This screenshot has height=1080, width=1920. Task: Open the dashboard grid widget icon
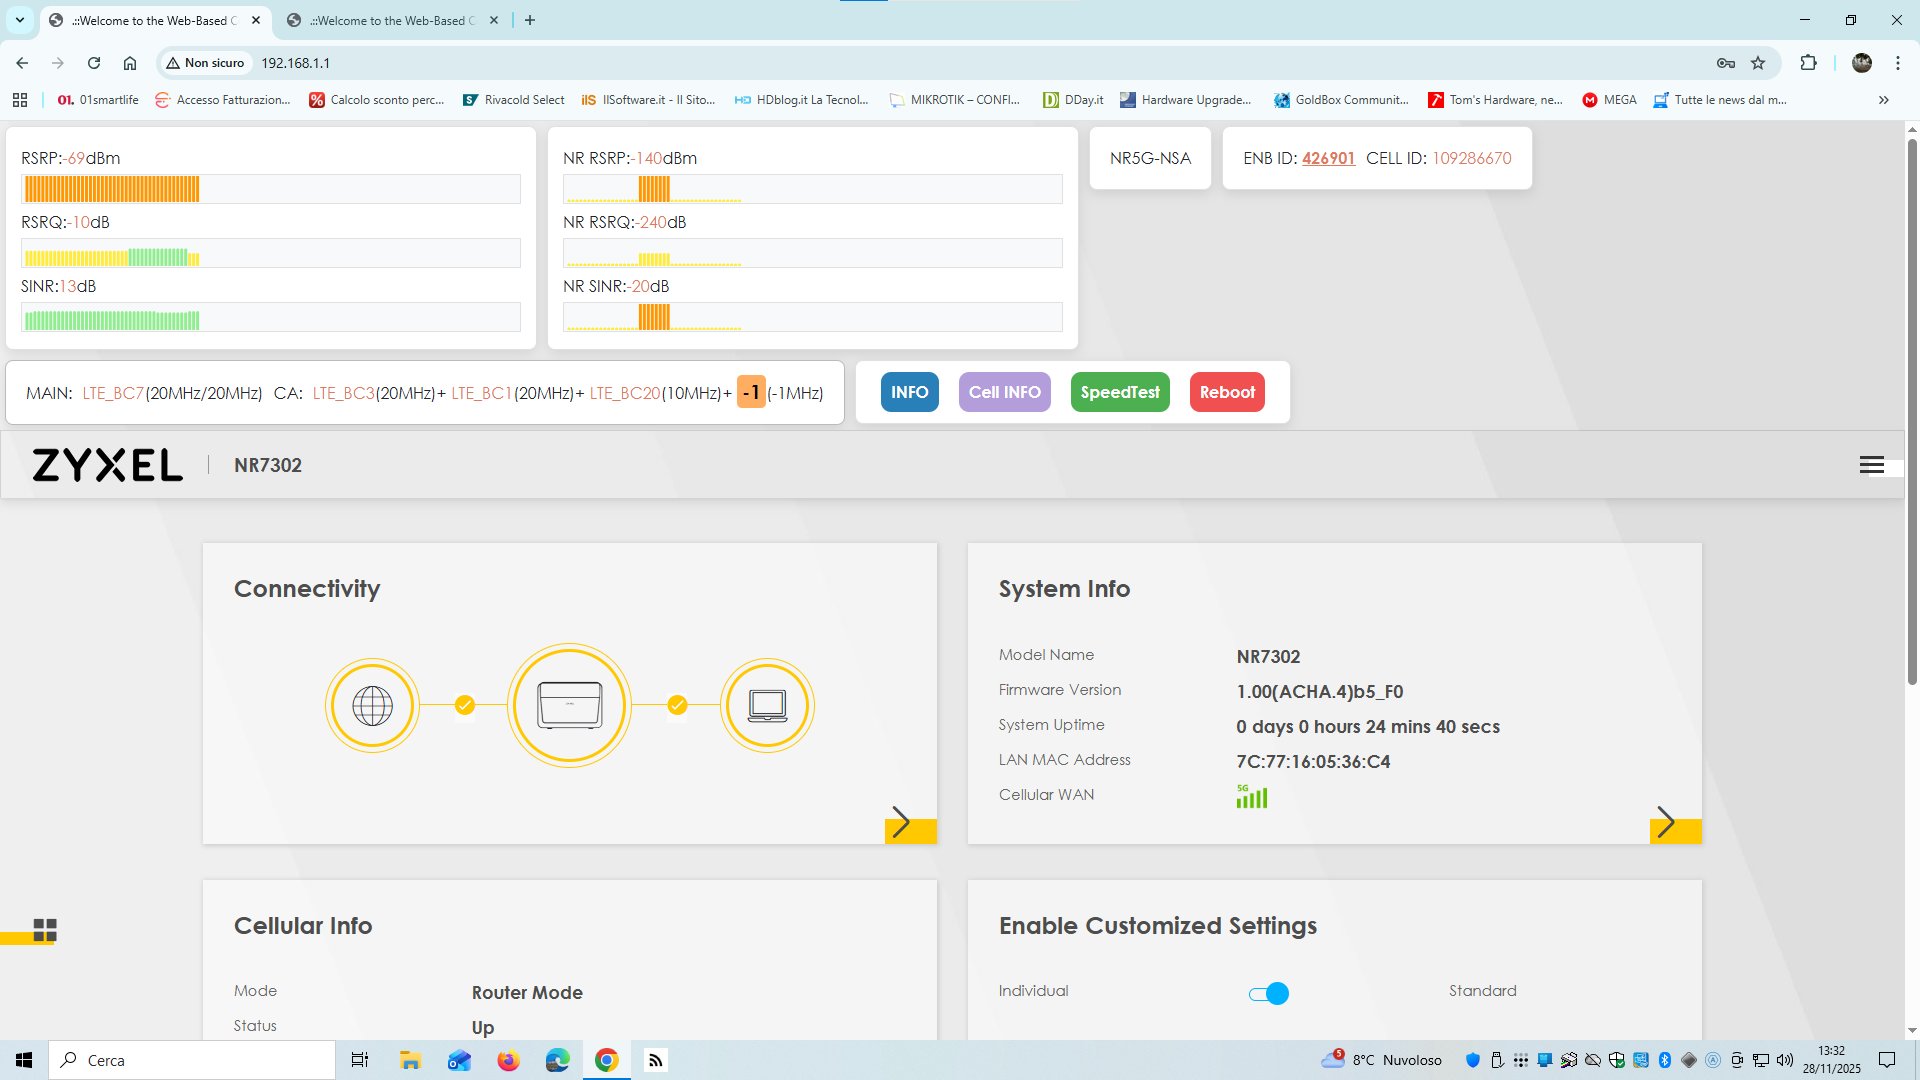(45, 930)
